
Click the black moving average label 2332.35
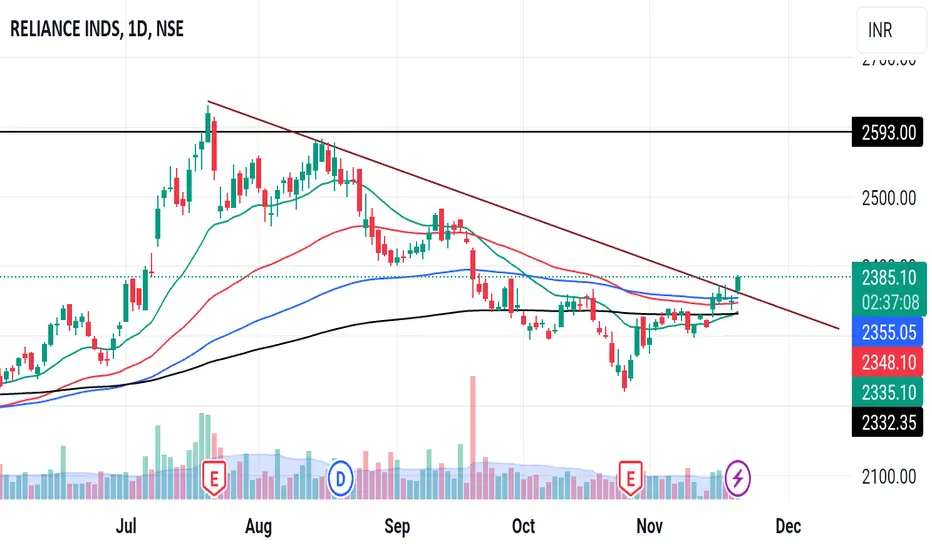point(888,423)
